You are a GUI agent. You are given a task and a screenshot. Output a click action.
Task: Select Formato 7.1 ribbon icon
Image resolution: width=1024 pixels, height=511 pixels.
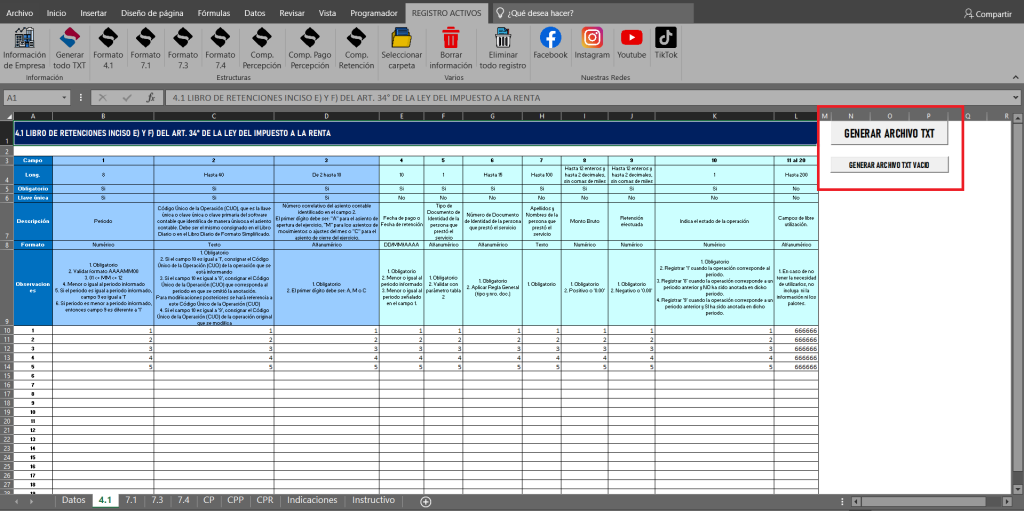click(x=146, y=48)
